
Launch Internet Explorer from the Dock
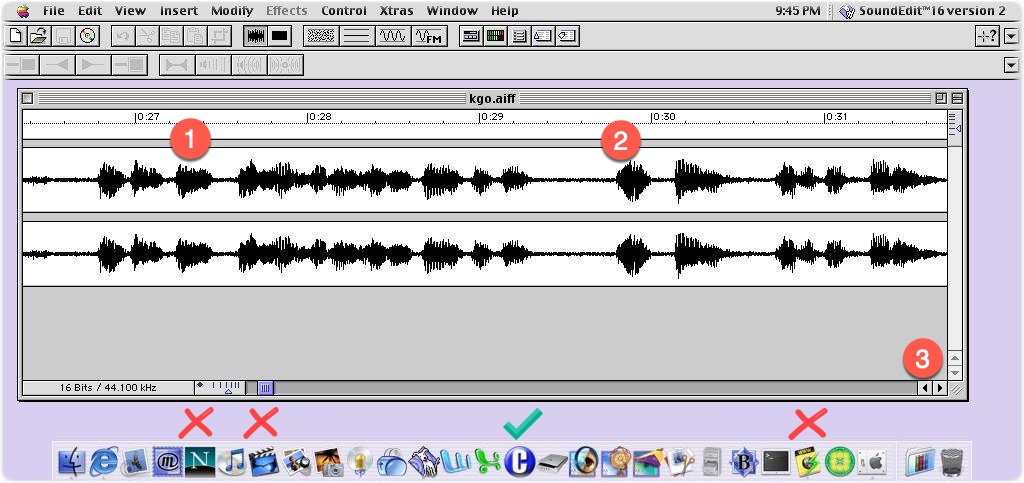(103, 461)
